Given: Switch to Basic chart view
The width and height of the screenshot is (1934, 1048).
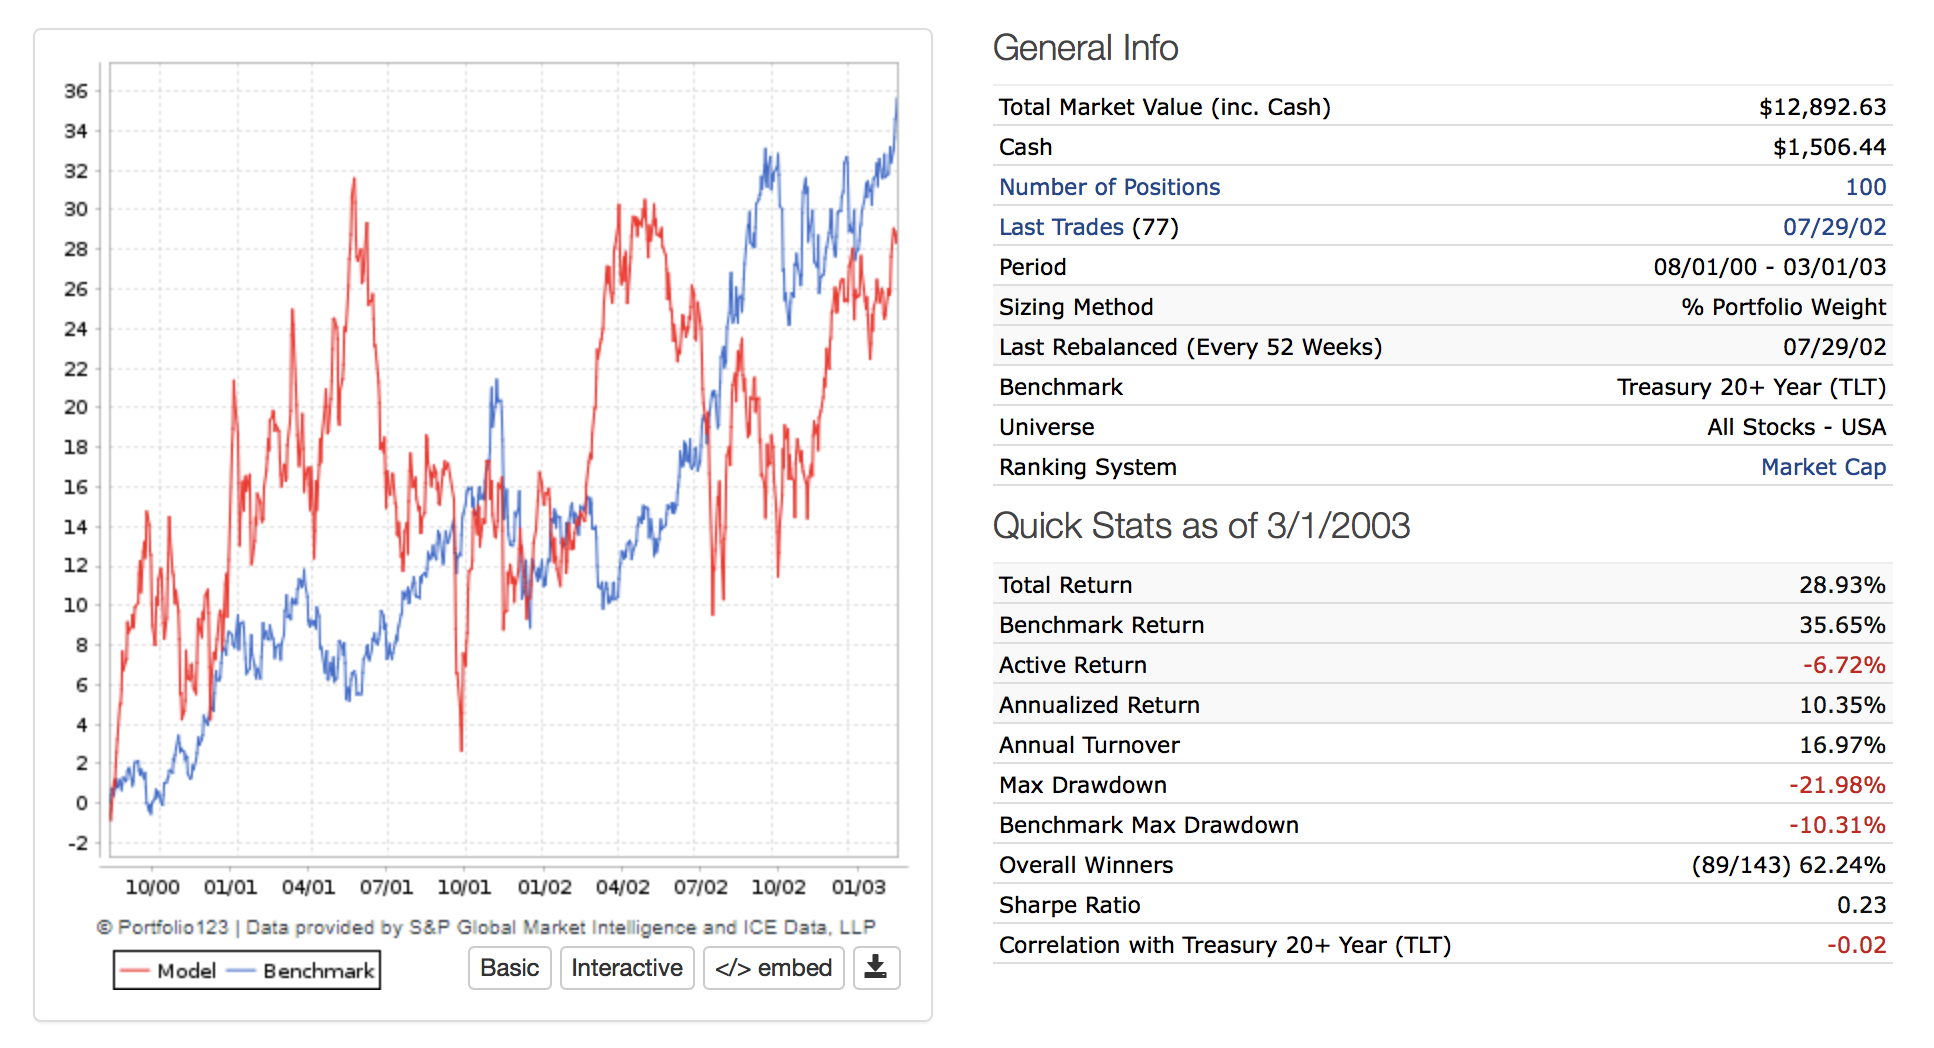Looking at the screenshot, I should [510, 968].
